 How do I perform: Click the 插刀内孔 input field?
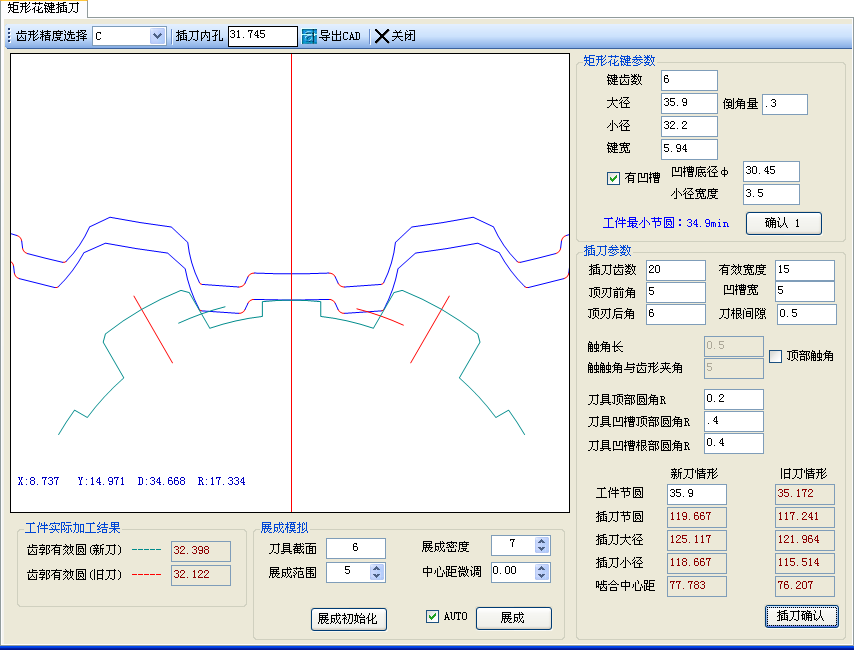(263, 36)
